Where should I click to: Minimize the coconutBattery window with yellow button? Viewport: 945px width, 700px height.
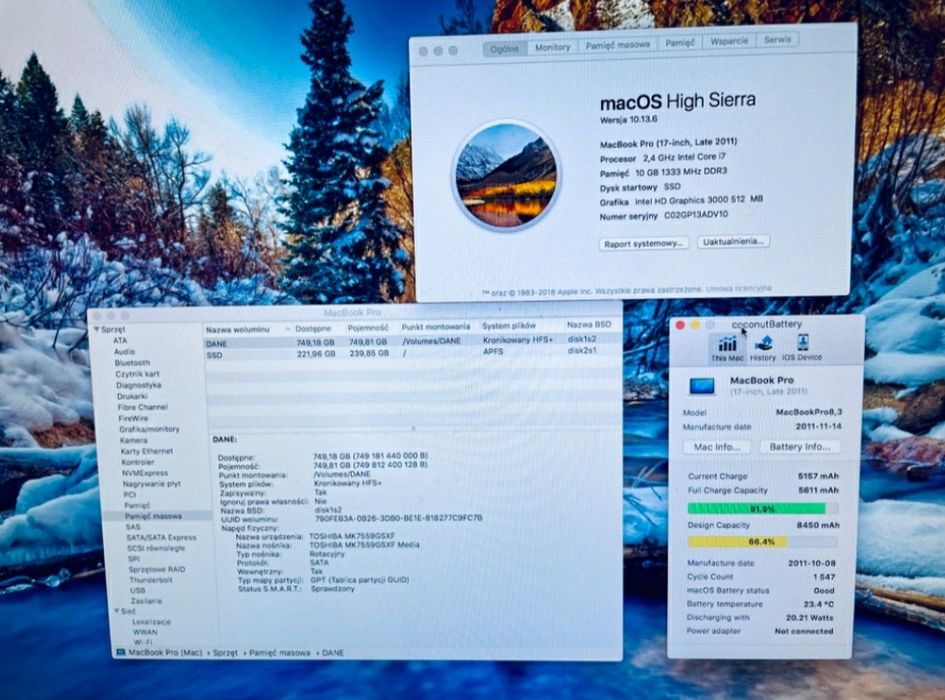pyautogui.click(x=695, y=325)
